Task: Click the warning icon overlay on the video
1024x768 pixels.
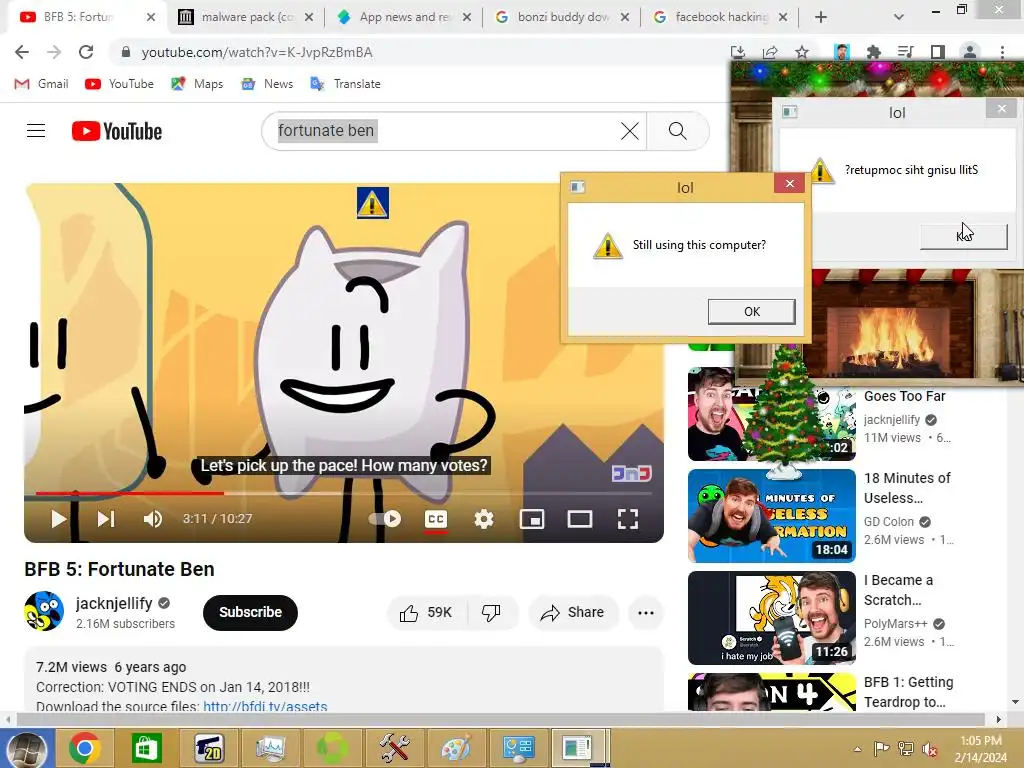Action: coord(373,202)
